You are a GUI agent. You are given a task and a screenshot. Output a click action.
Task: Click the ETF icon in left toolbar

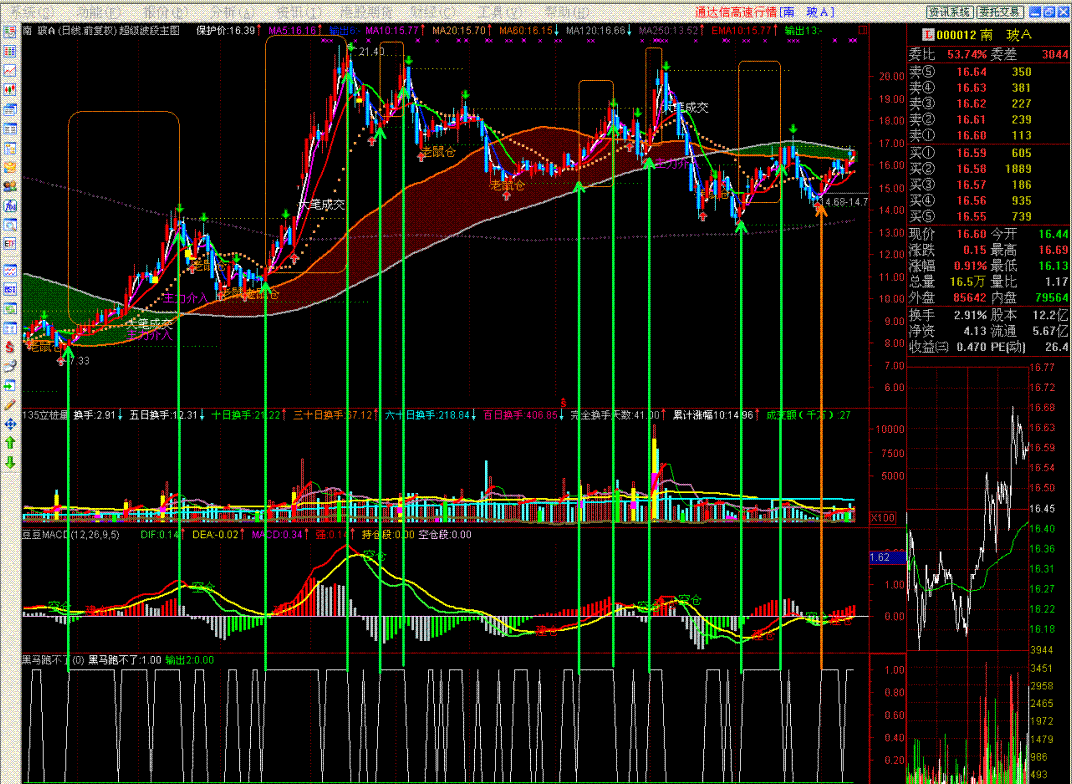click(10, 243)
